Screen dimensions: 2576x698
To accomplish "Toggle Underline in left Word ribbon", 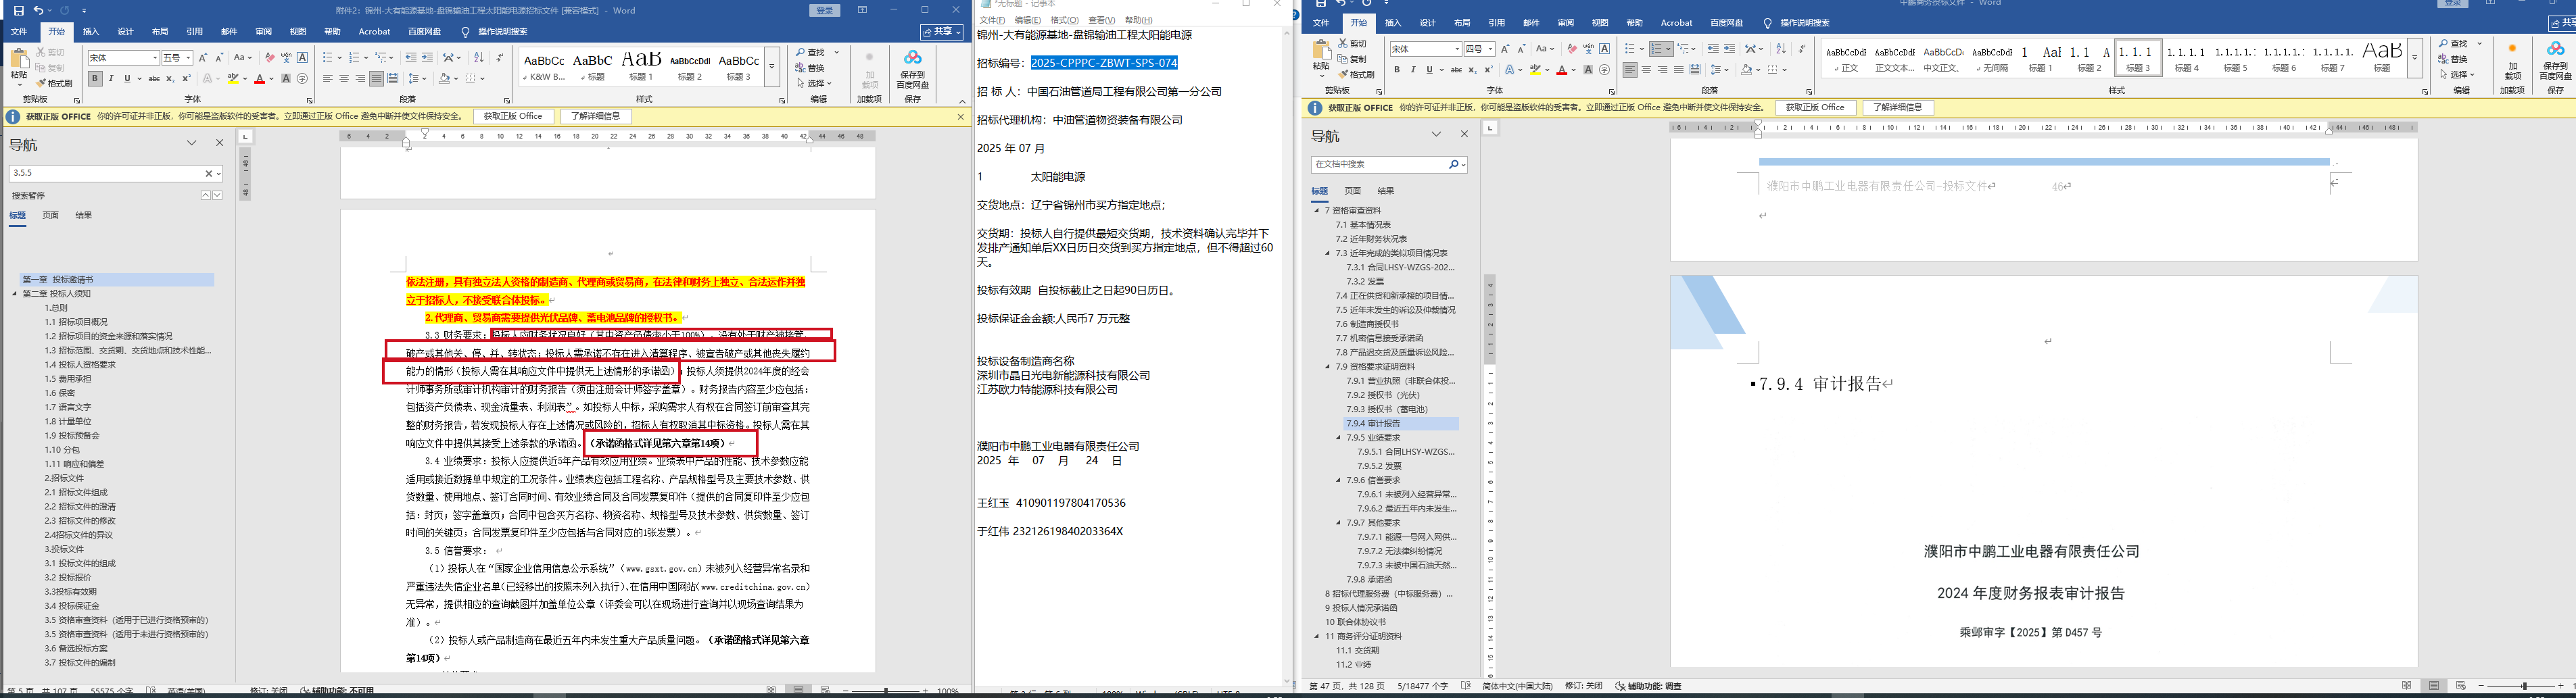I will tap(127, 79).
